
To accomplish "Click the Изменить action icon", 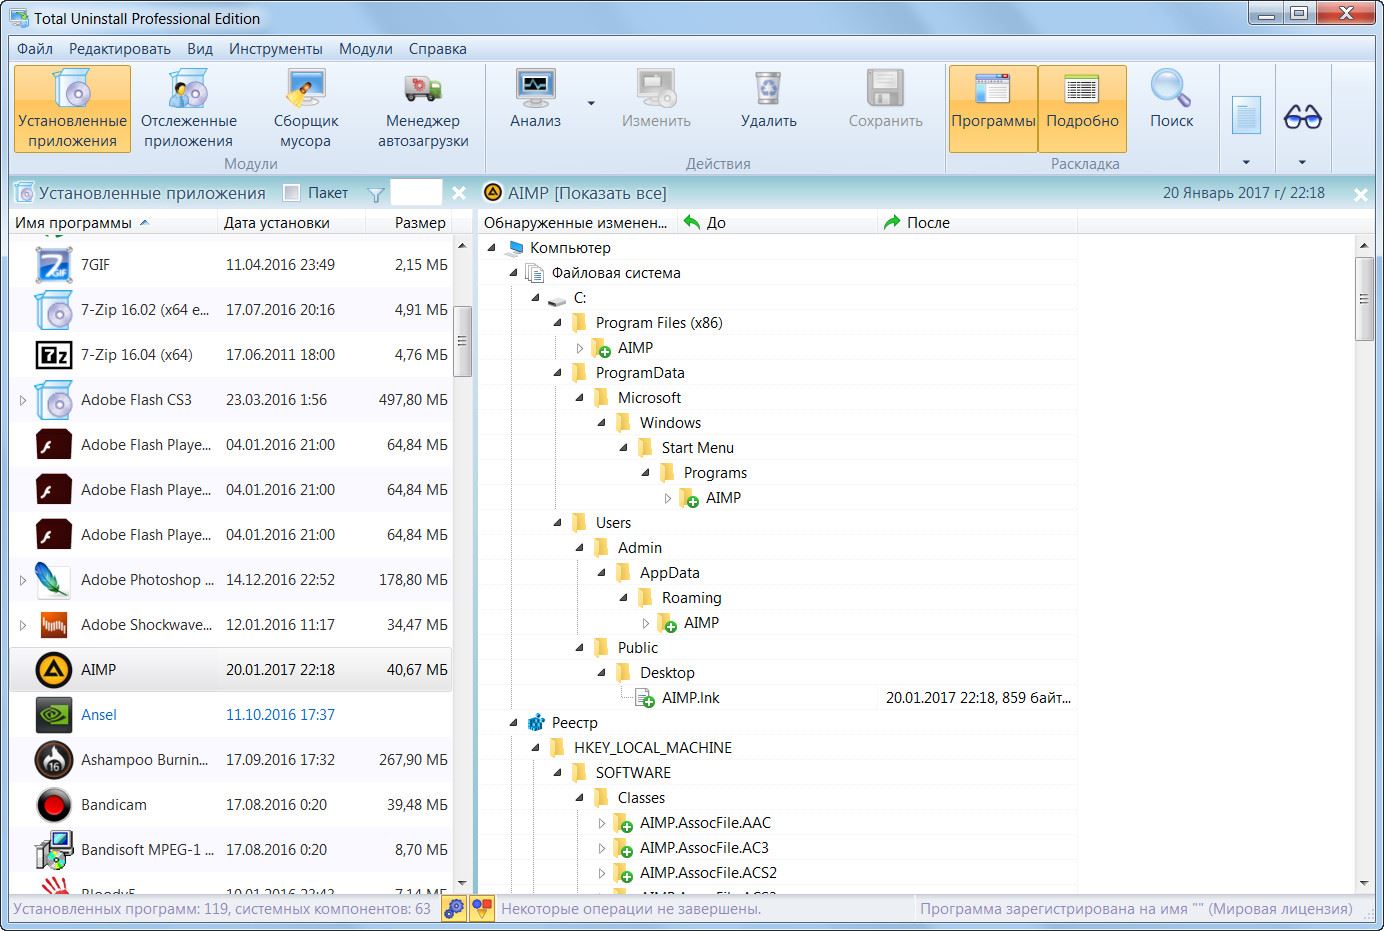I will coord(656,88).
